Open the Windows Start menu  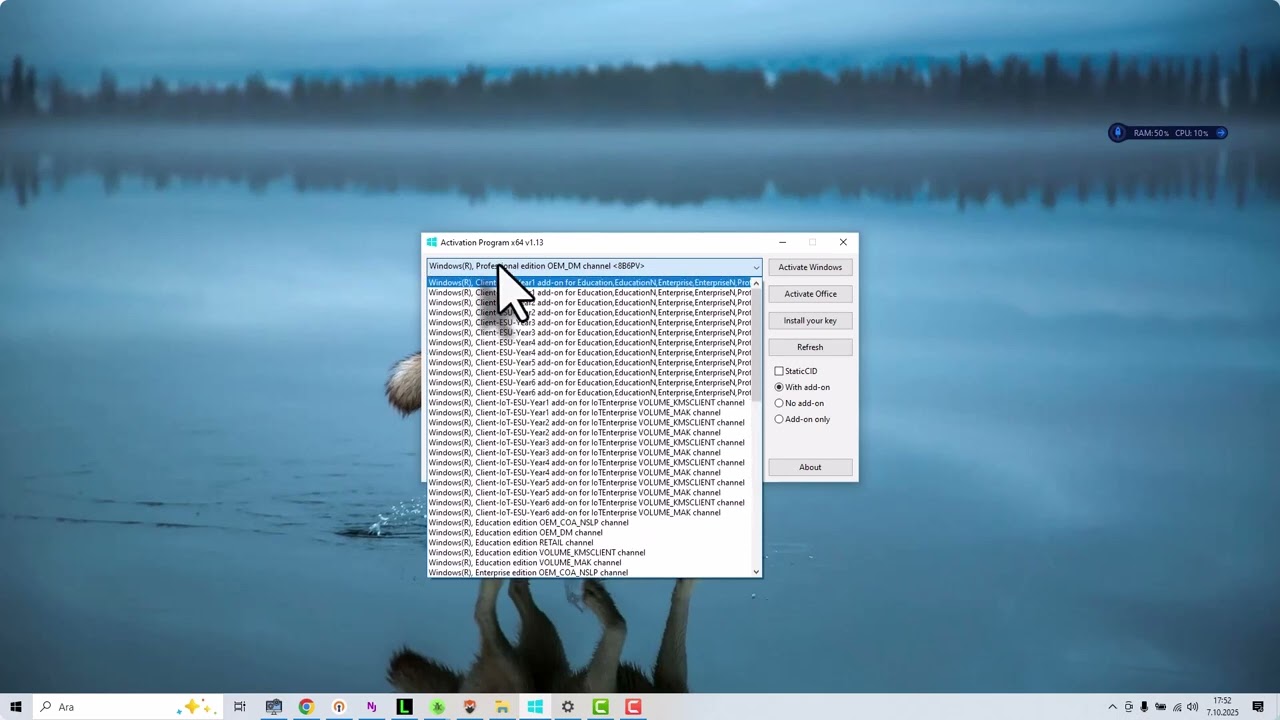pyautogui.click(x=16, y=707)
